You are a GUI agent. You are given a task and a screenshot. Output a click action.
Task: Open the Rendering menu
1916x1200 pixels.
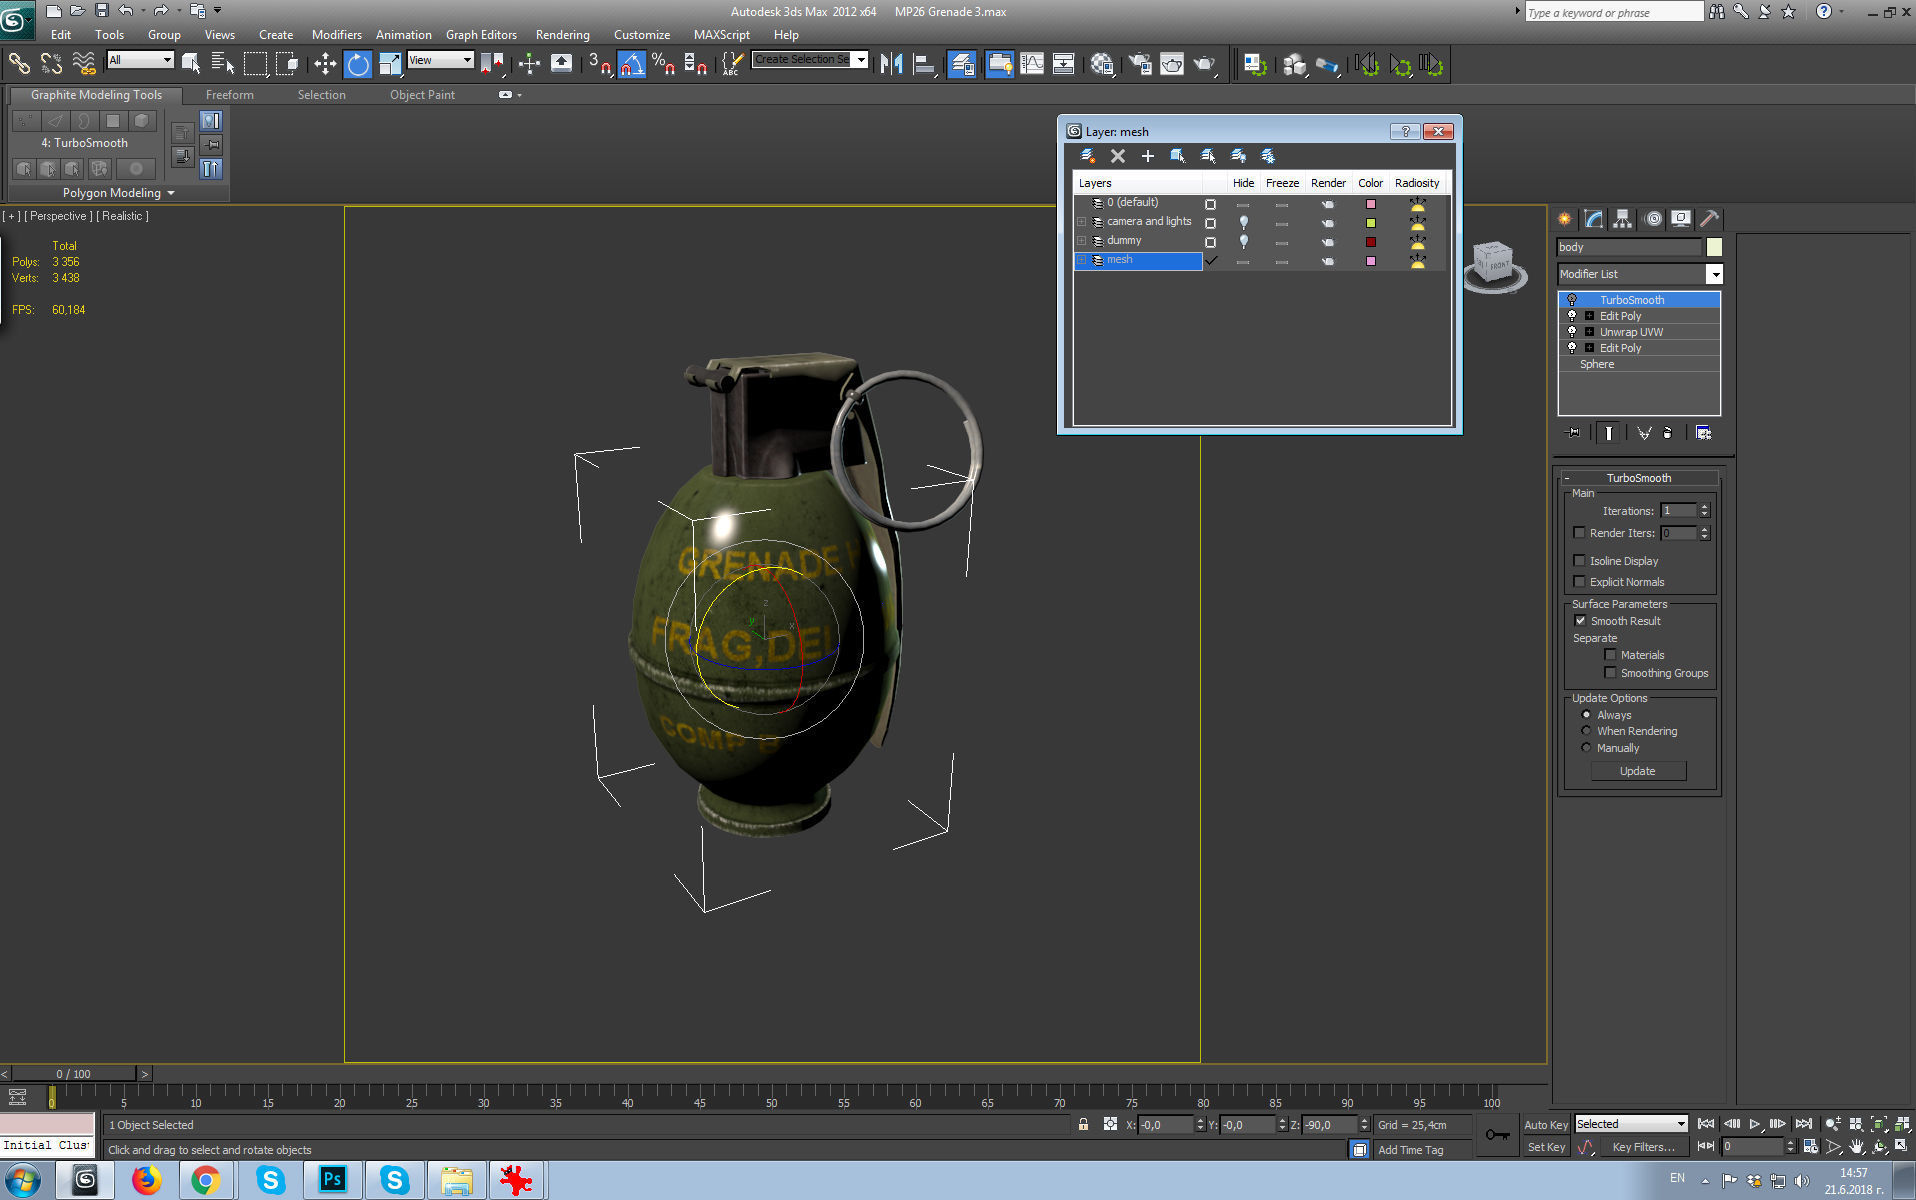pos(562,34)
